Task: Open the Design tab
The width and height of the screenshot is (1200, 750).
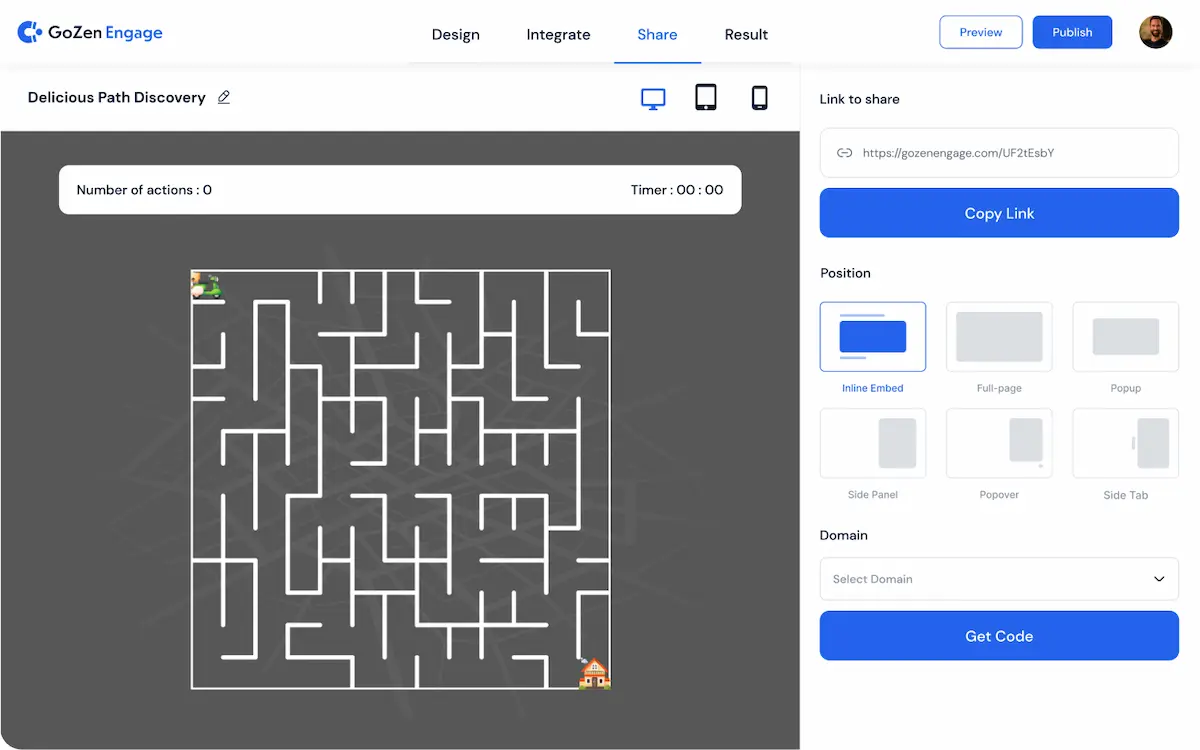Action: [456, 34]
